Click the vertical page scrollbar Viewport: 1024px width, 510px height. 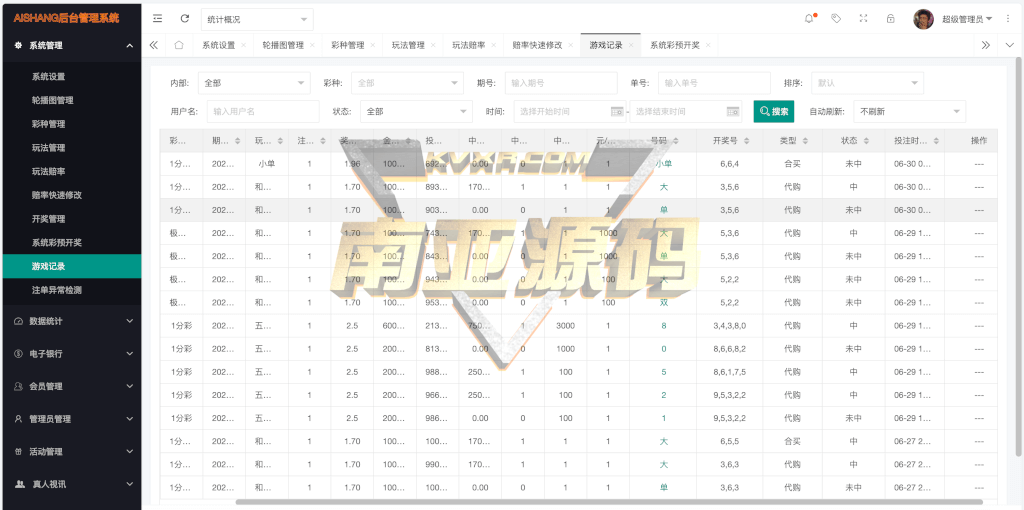pyautogui.click(x=1018, y=257)
